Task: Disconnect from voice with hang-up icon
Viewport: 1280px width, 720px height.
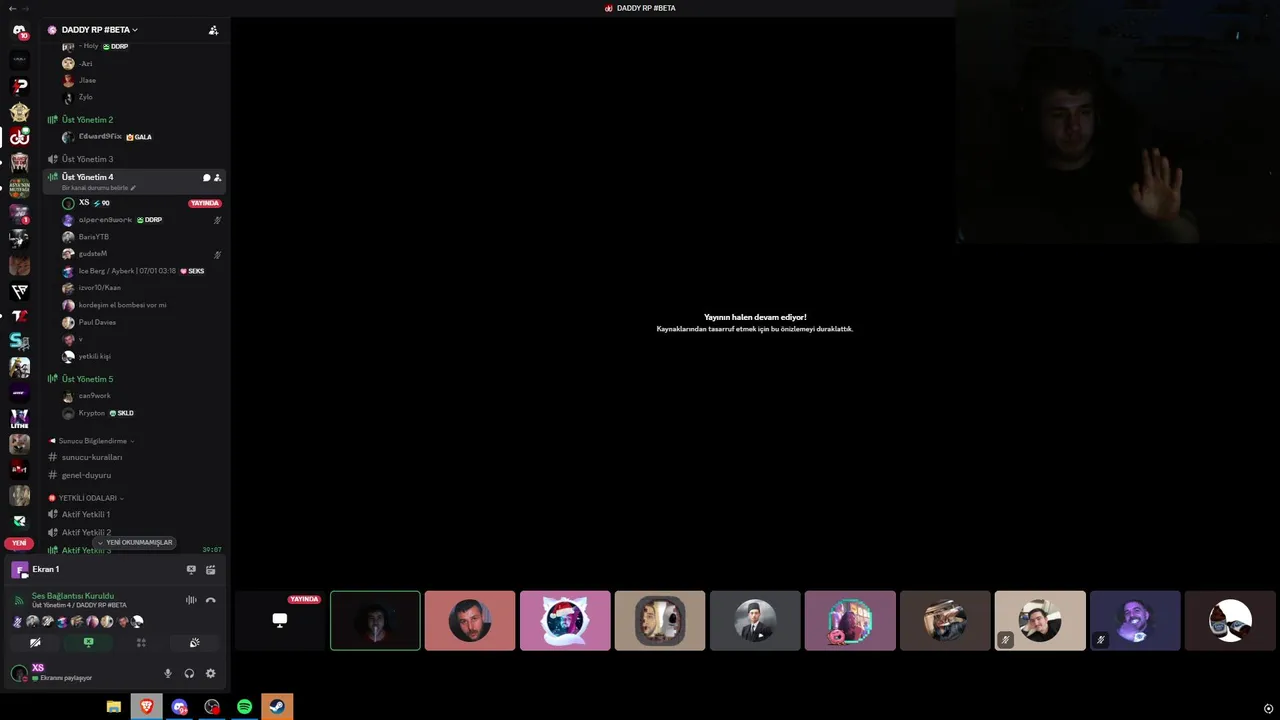Action: pos(210,600)
